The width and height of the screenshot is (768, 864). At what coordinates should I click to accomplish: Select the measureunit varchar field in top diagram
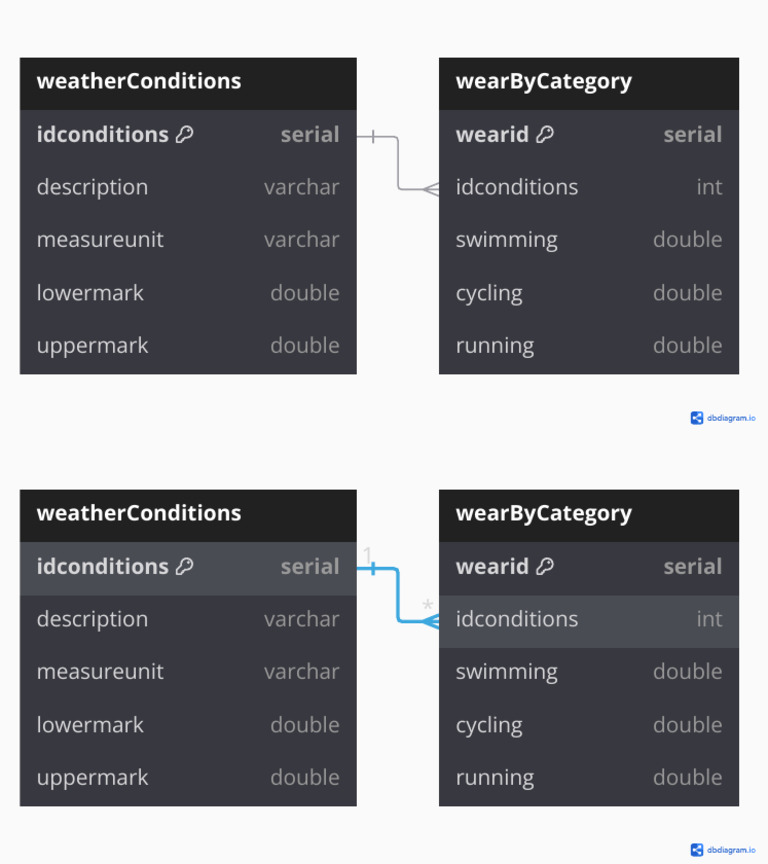click(x=188, y=240)
